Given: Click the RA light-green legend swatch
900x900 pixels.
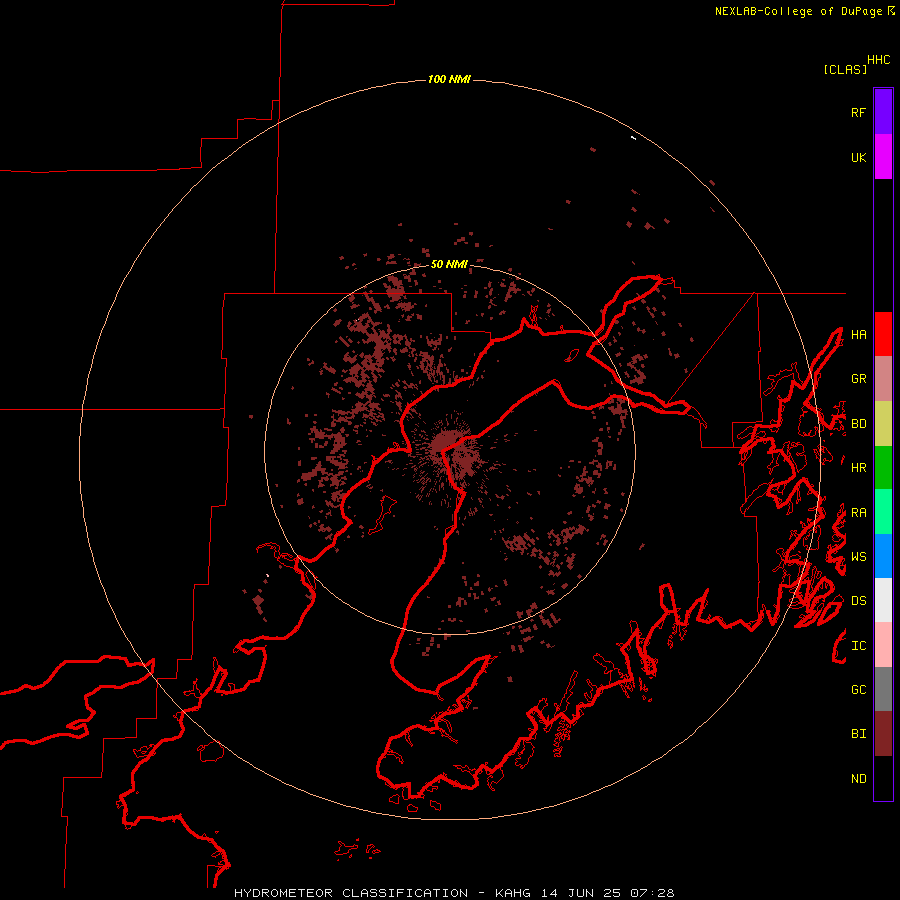Looking at the screenshot, I should coord(883,512).
